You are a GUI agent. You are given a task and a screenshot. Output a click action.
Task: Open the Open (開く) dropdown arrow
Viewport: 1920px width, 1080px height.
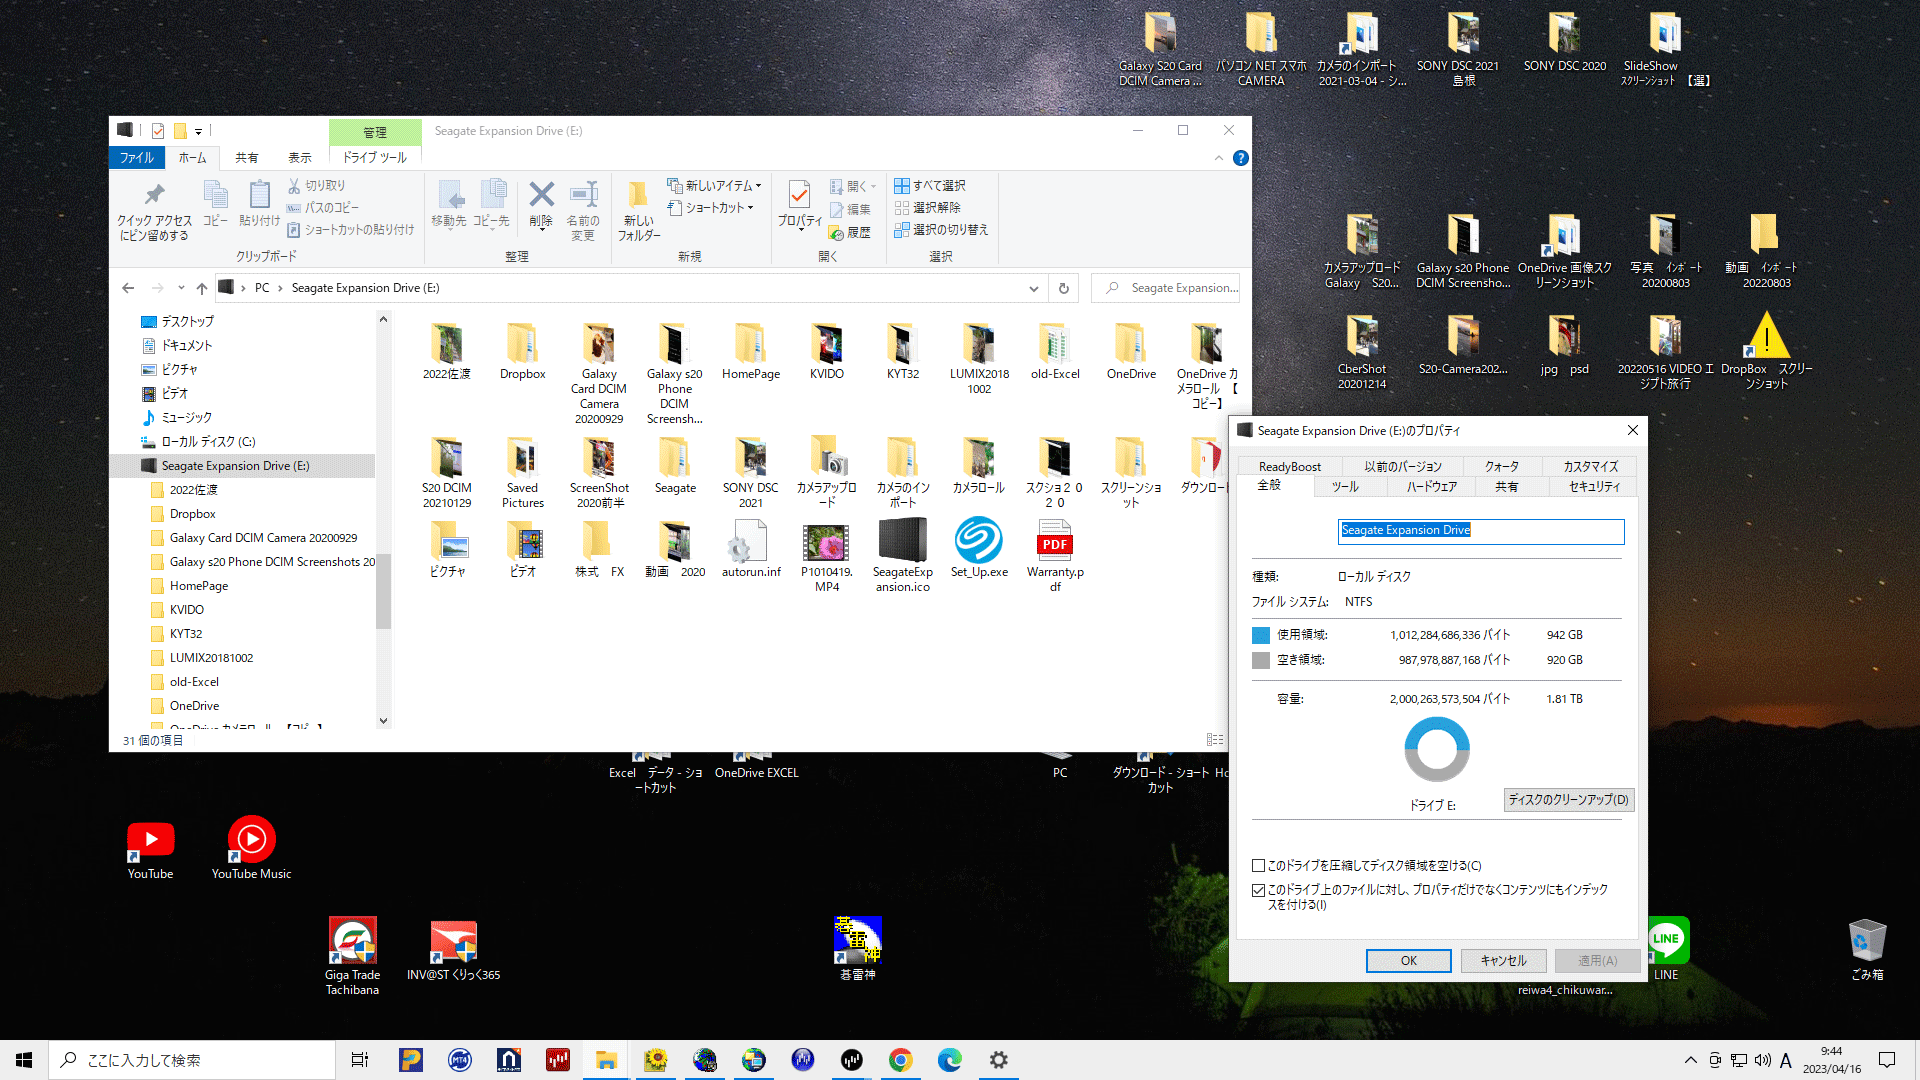(x=873, y=187)
